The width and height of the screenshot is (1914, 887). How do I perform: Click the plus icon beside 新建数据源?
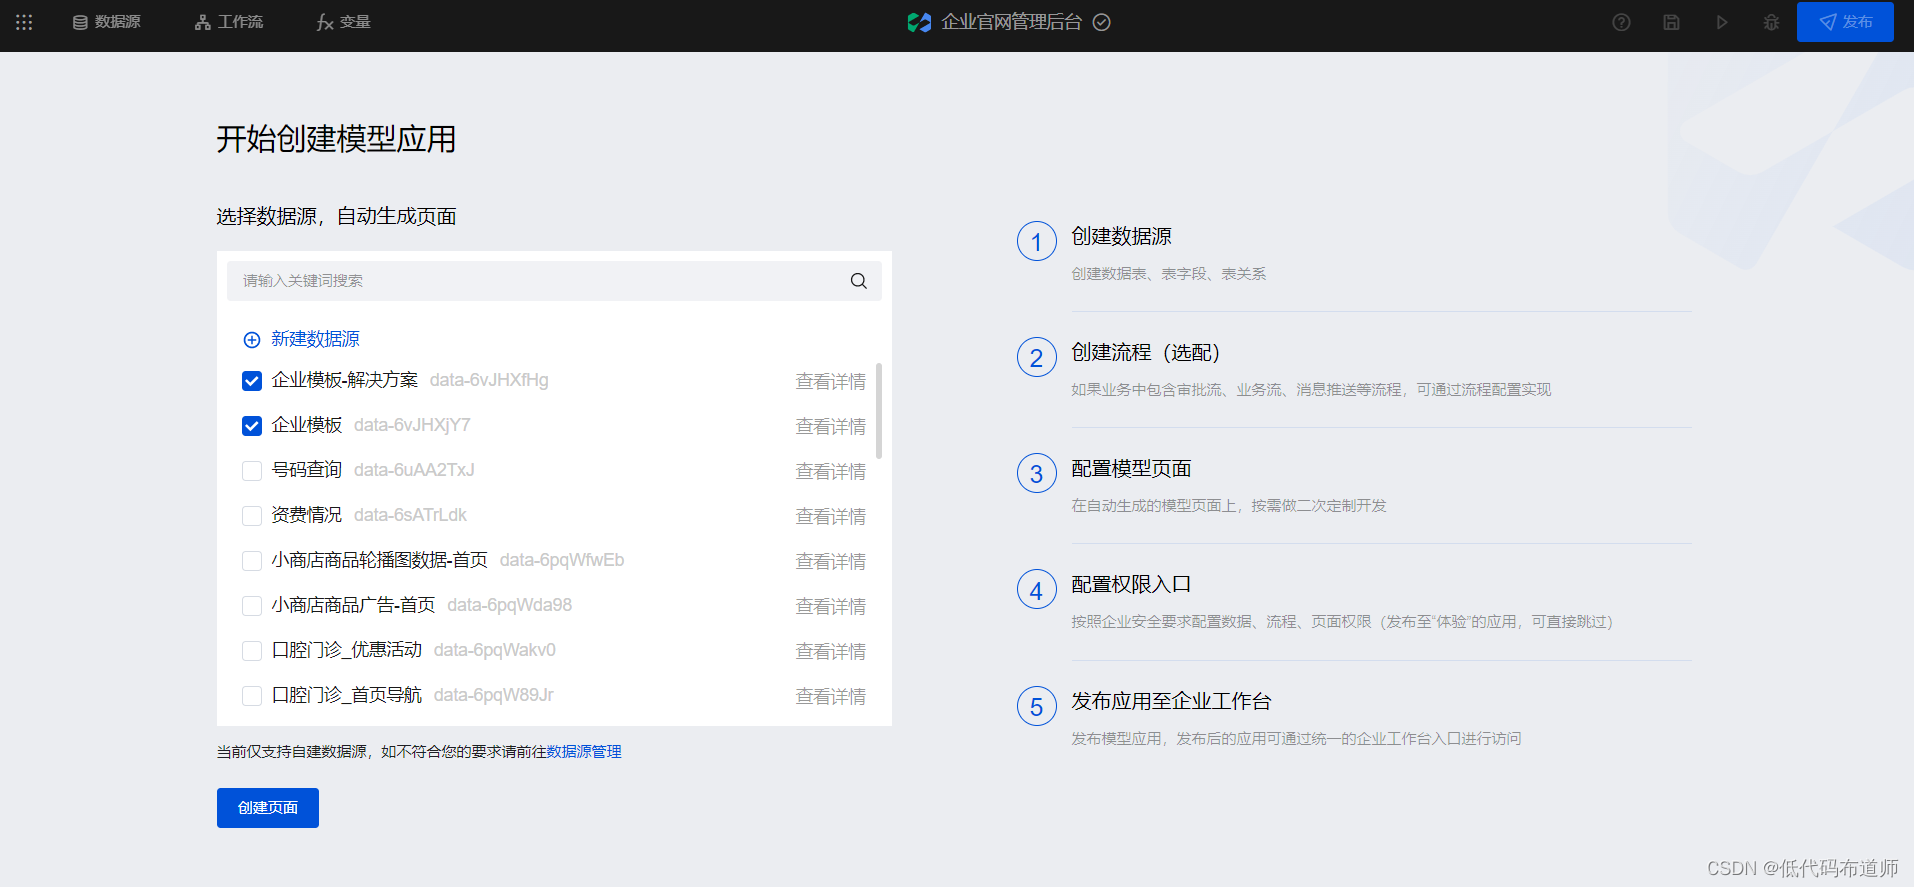pyautogui.click(x=252, y=340)
